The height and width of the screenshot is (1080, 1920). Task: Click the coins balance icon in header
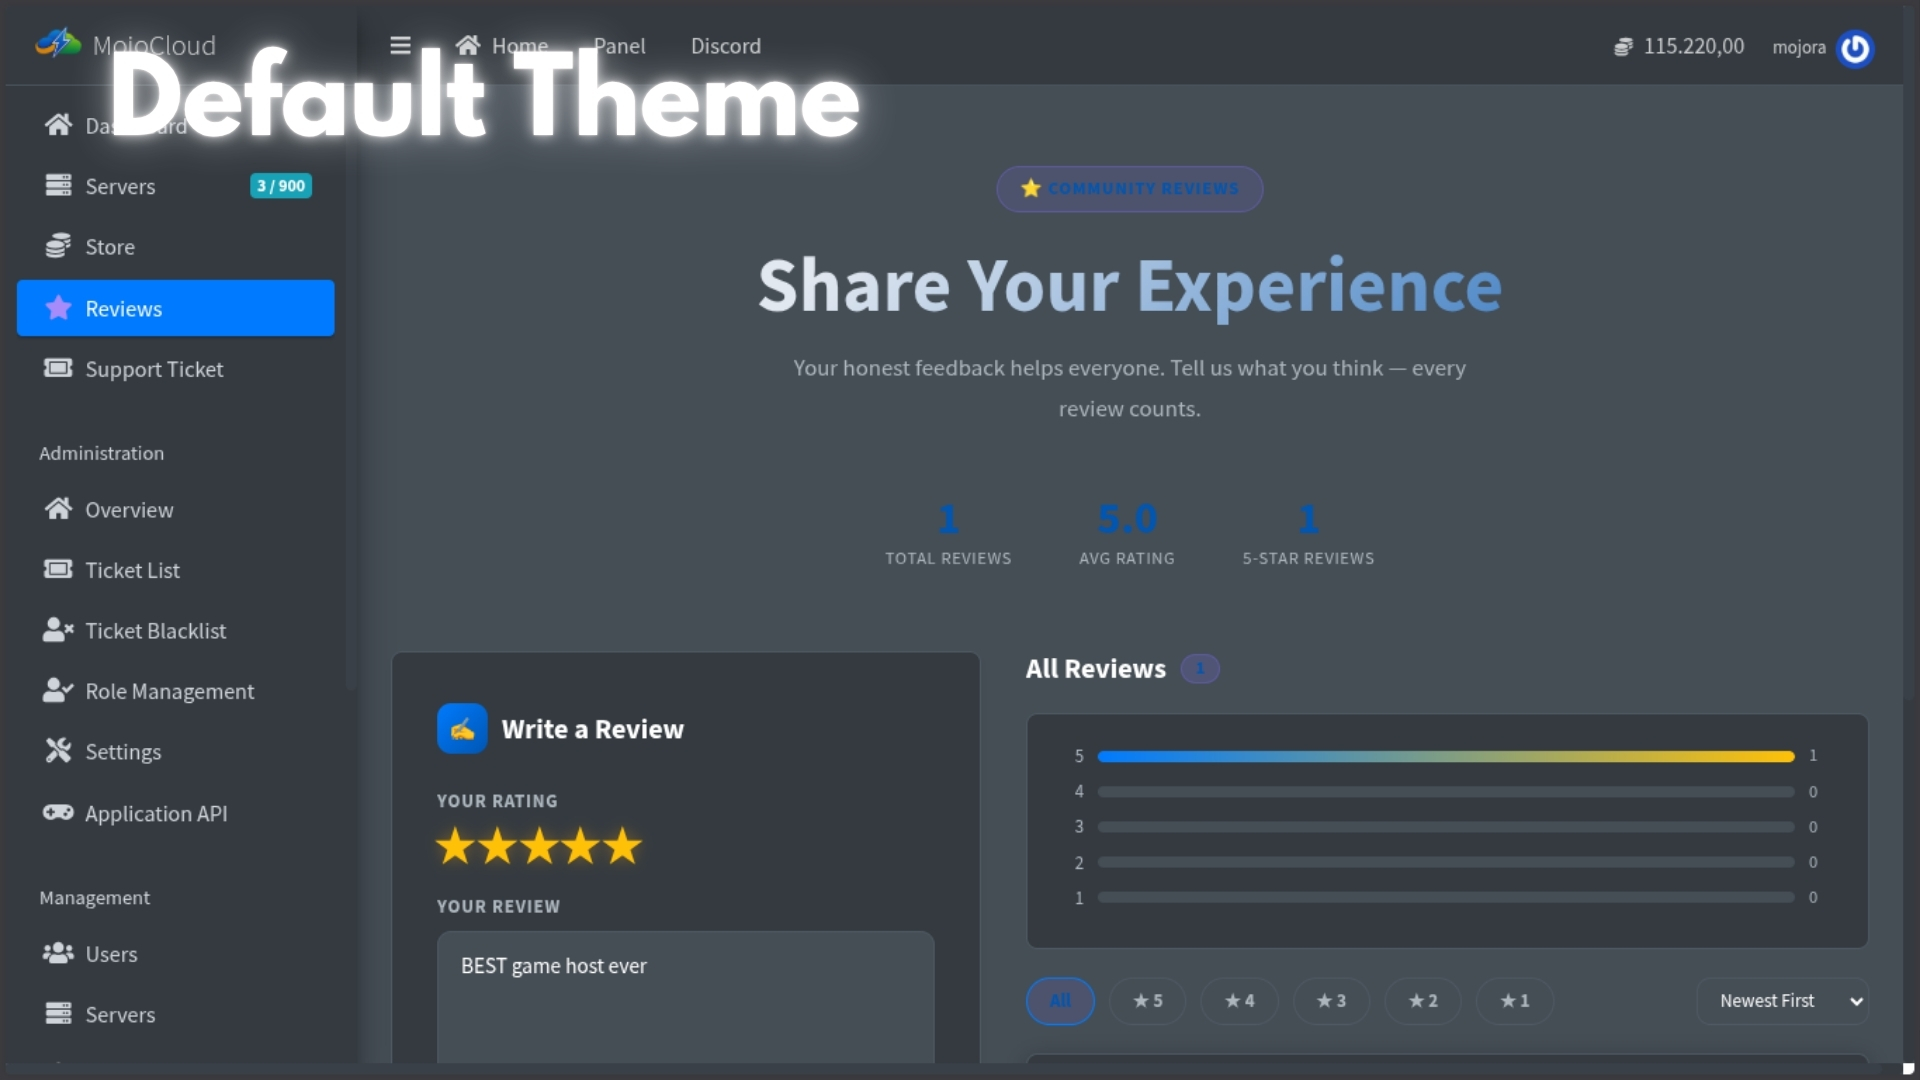pos(1623,47)
